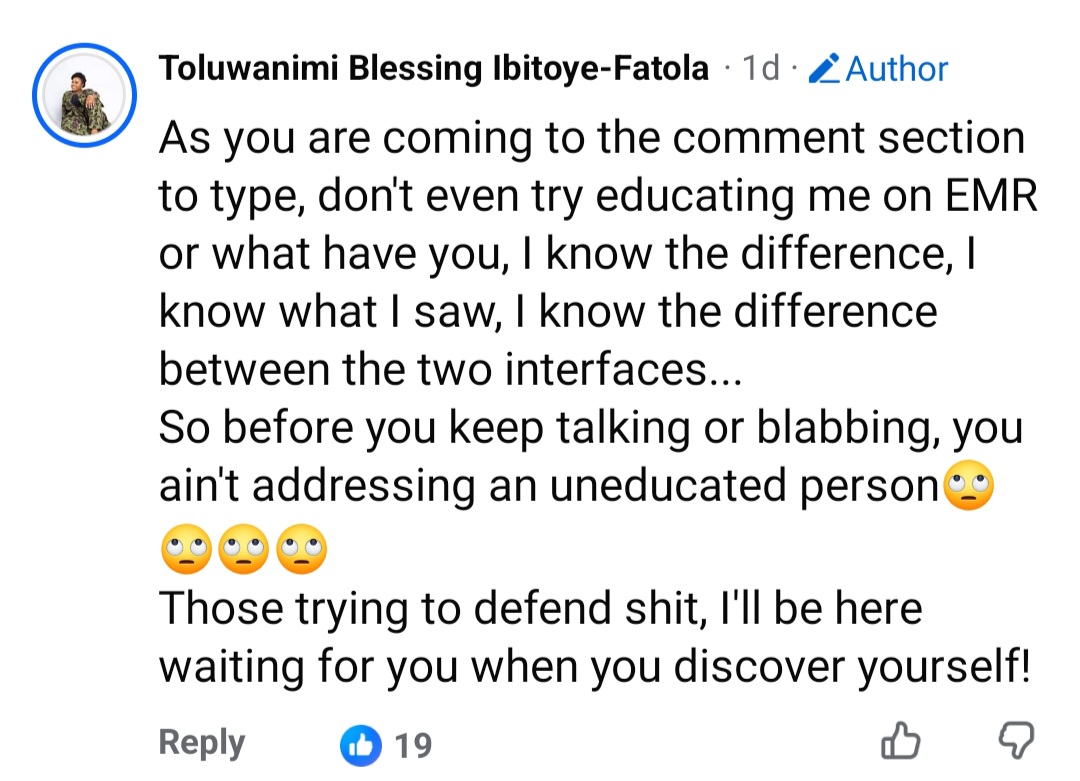Open the blue like reaction icon
Viewport: 1080px width, 781px height.
(x=361, y=745)
